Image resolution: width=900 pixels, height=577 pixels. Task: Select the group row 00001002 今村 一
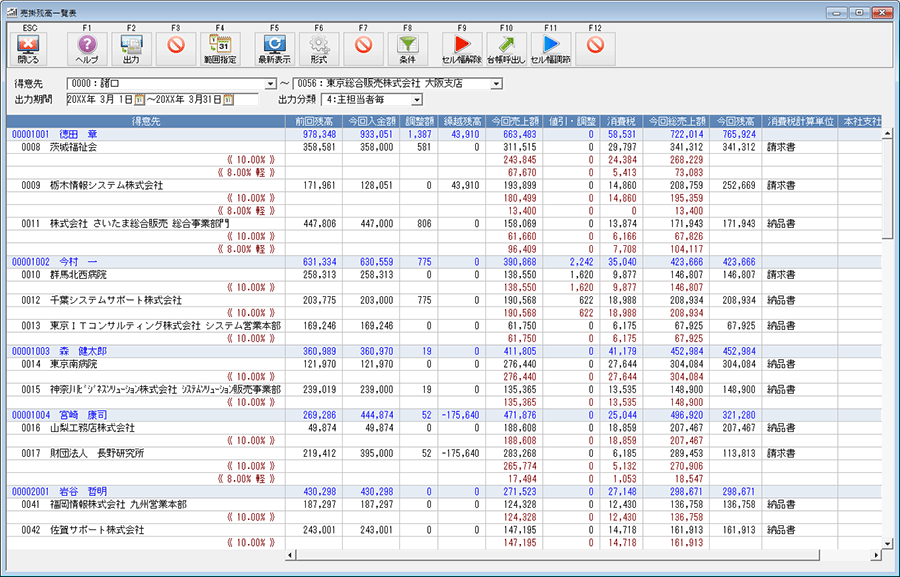click(444, 262)
